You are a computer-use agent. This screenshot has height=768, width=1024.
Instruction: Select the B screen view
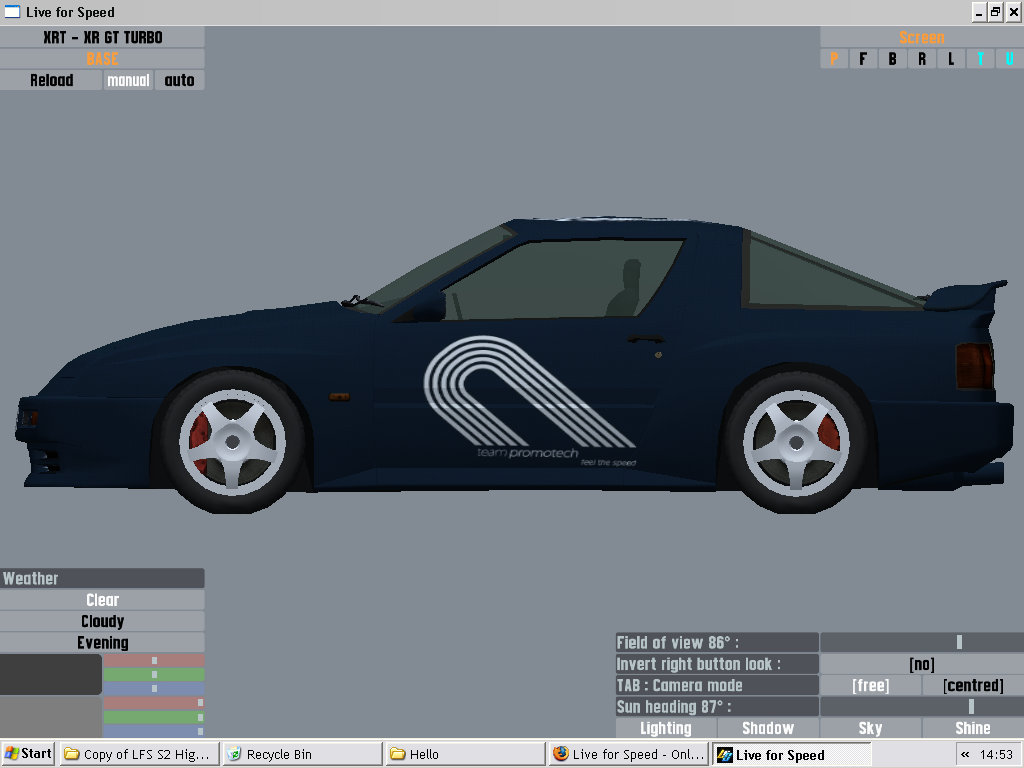tap(892, 59)
